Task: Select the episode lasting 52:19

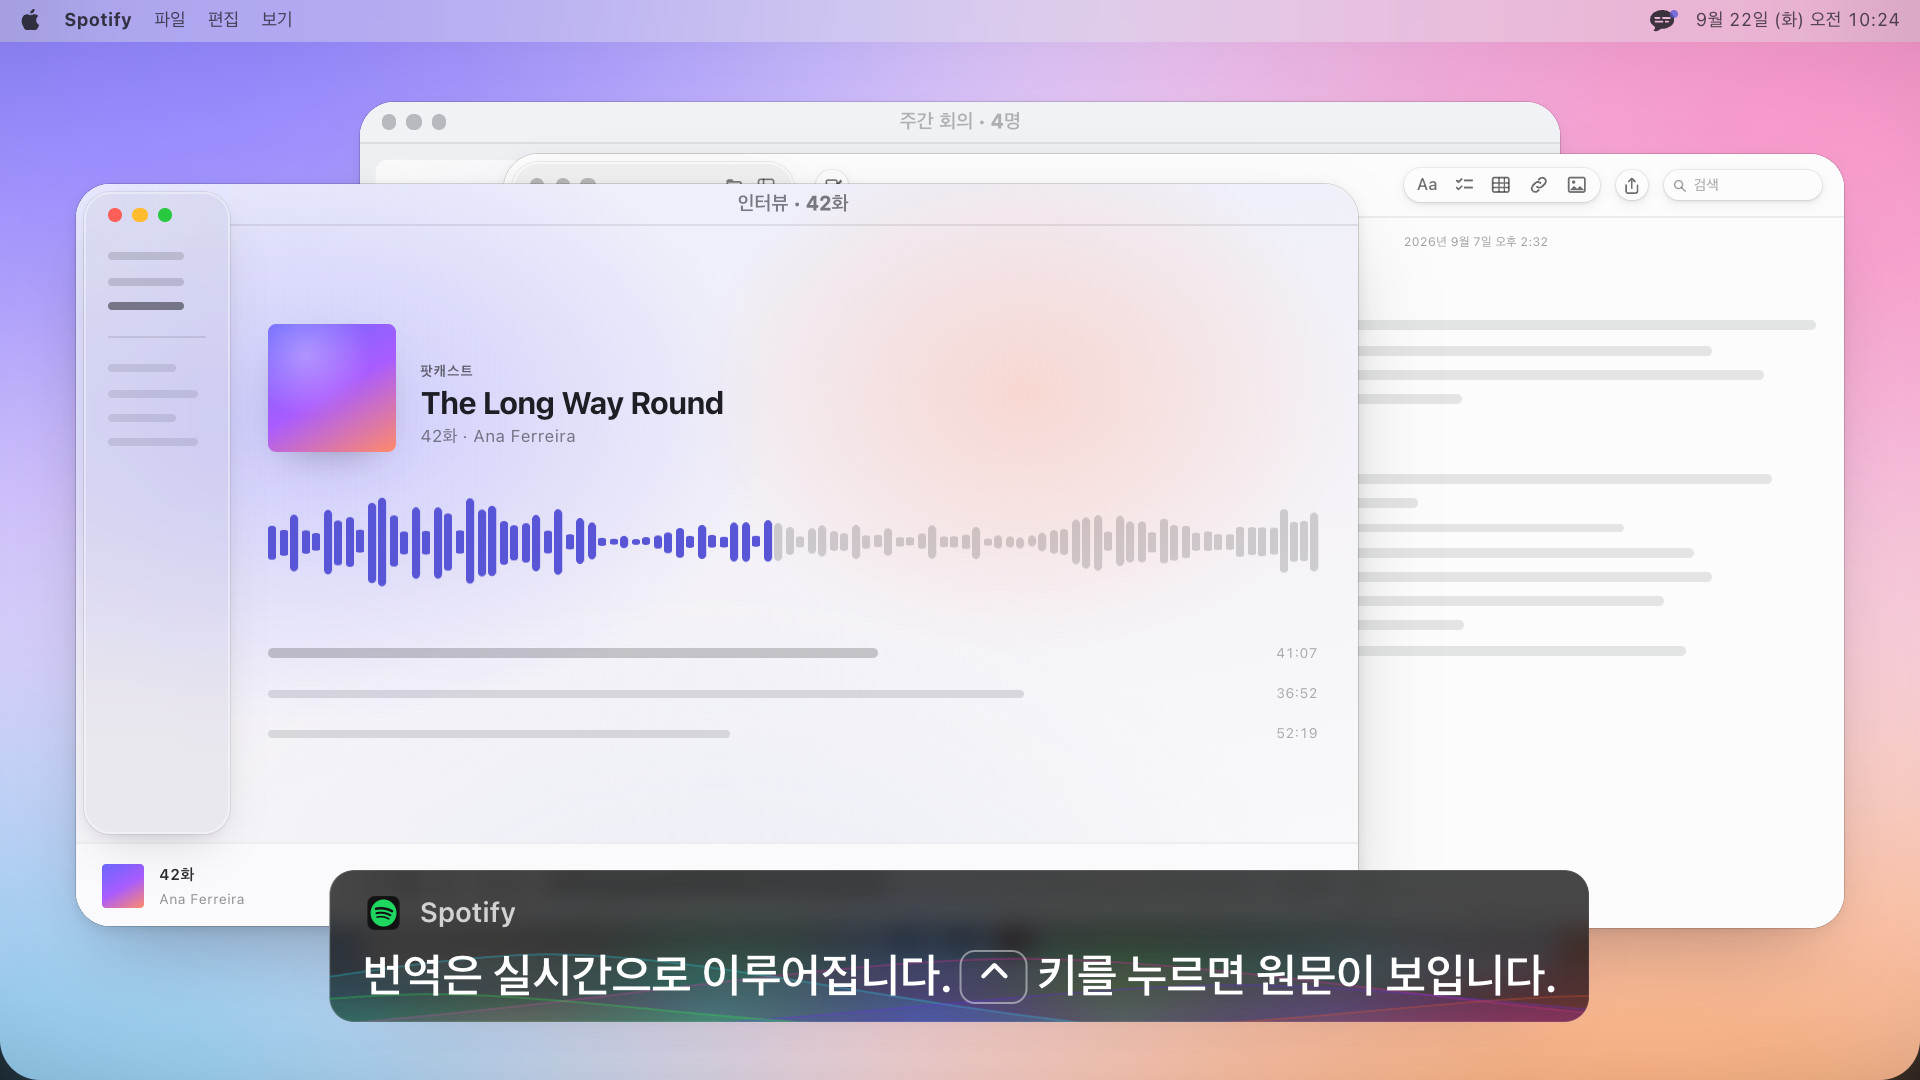Action: tap(793, 733)
